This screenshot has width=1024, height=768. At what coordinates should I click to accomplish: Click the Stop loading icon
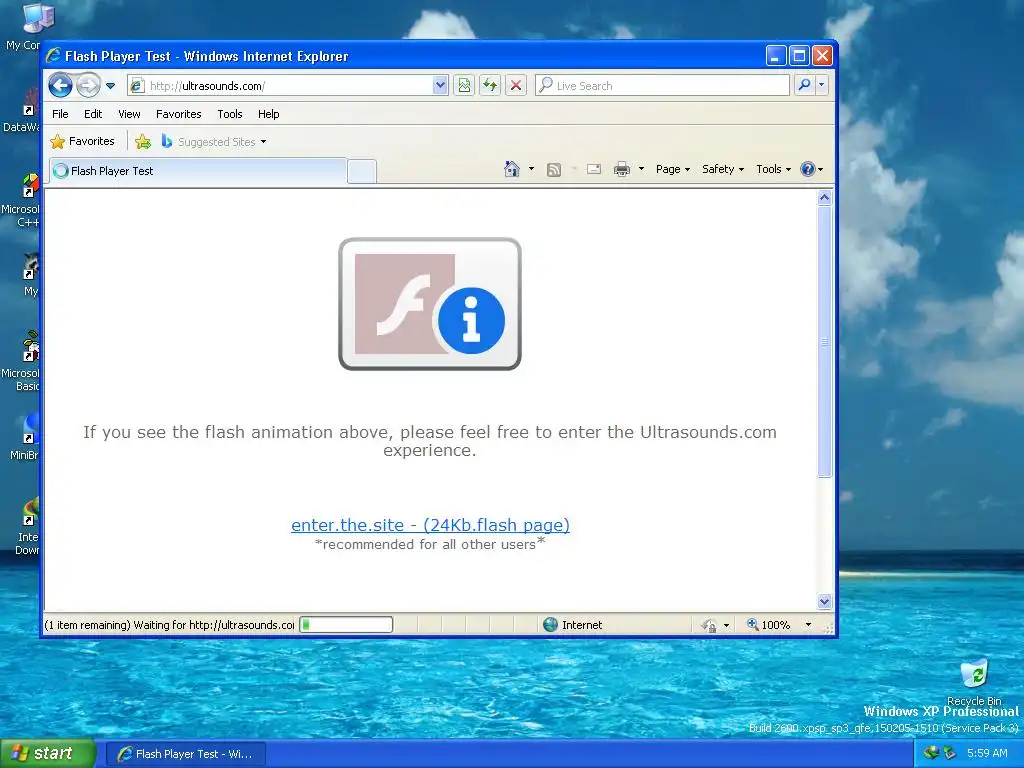(x=516, y=86)
